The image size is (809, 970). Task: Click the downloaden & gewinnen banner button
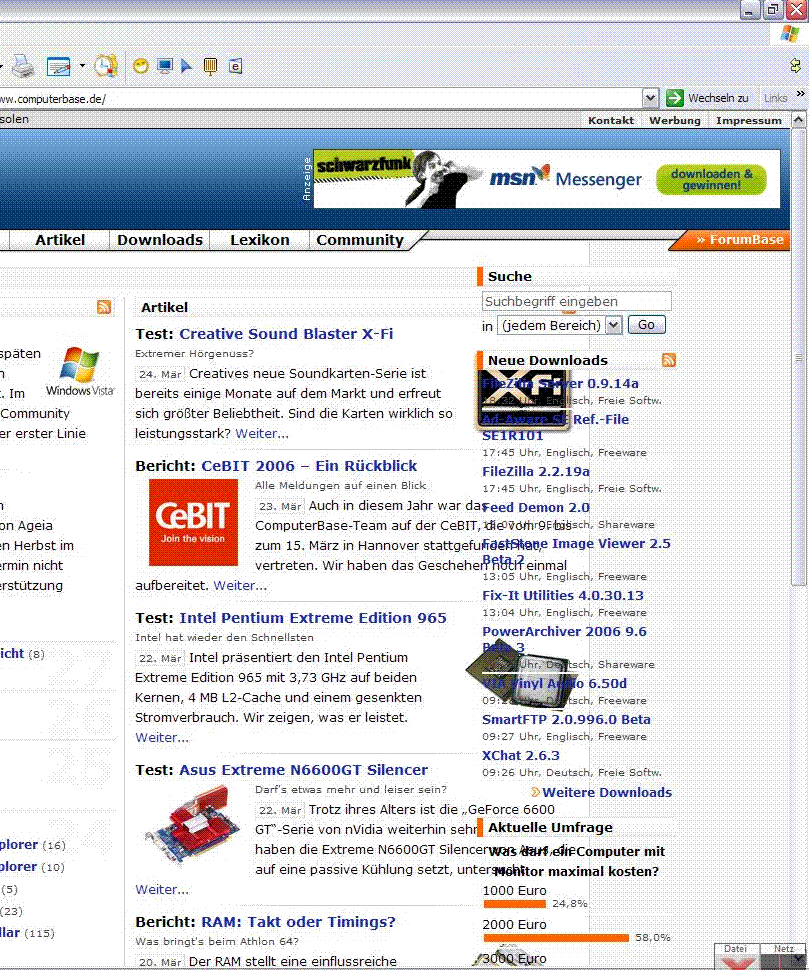[711, 179]
